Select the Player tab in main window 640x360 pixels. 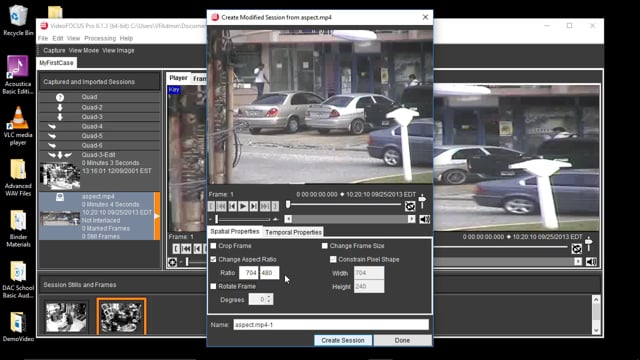178,78
